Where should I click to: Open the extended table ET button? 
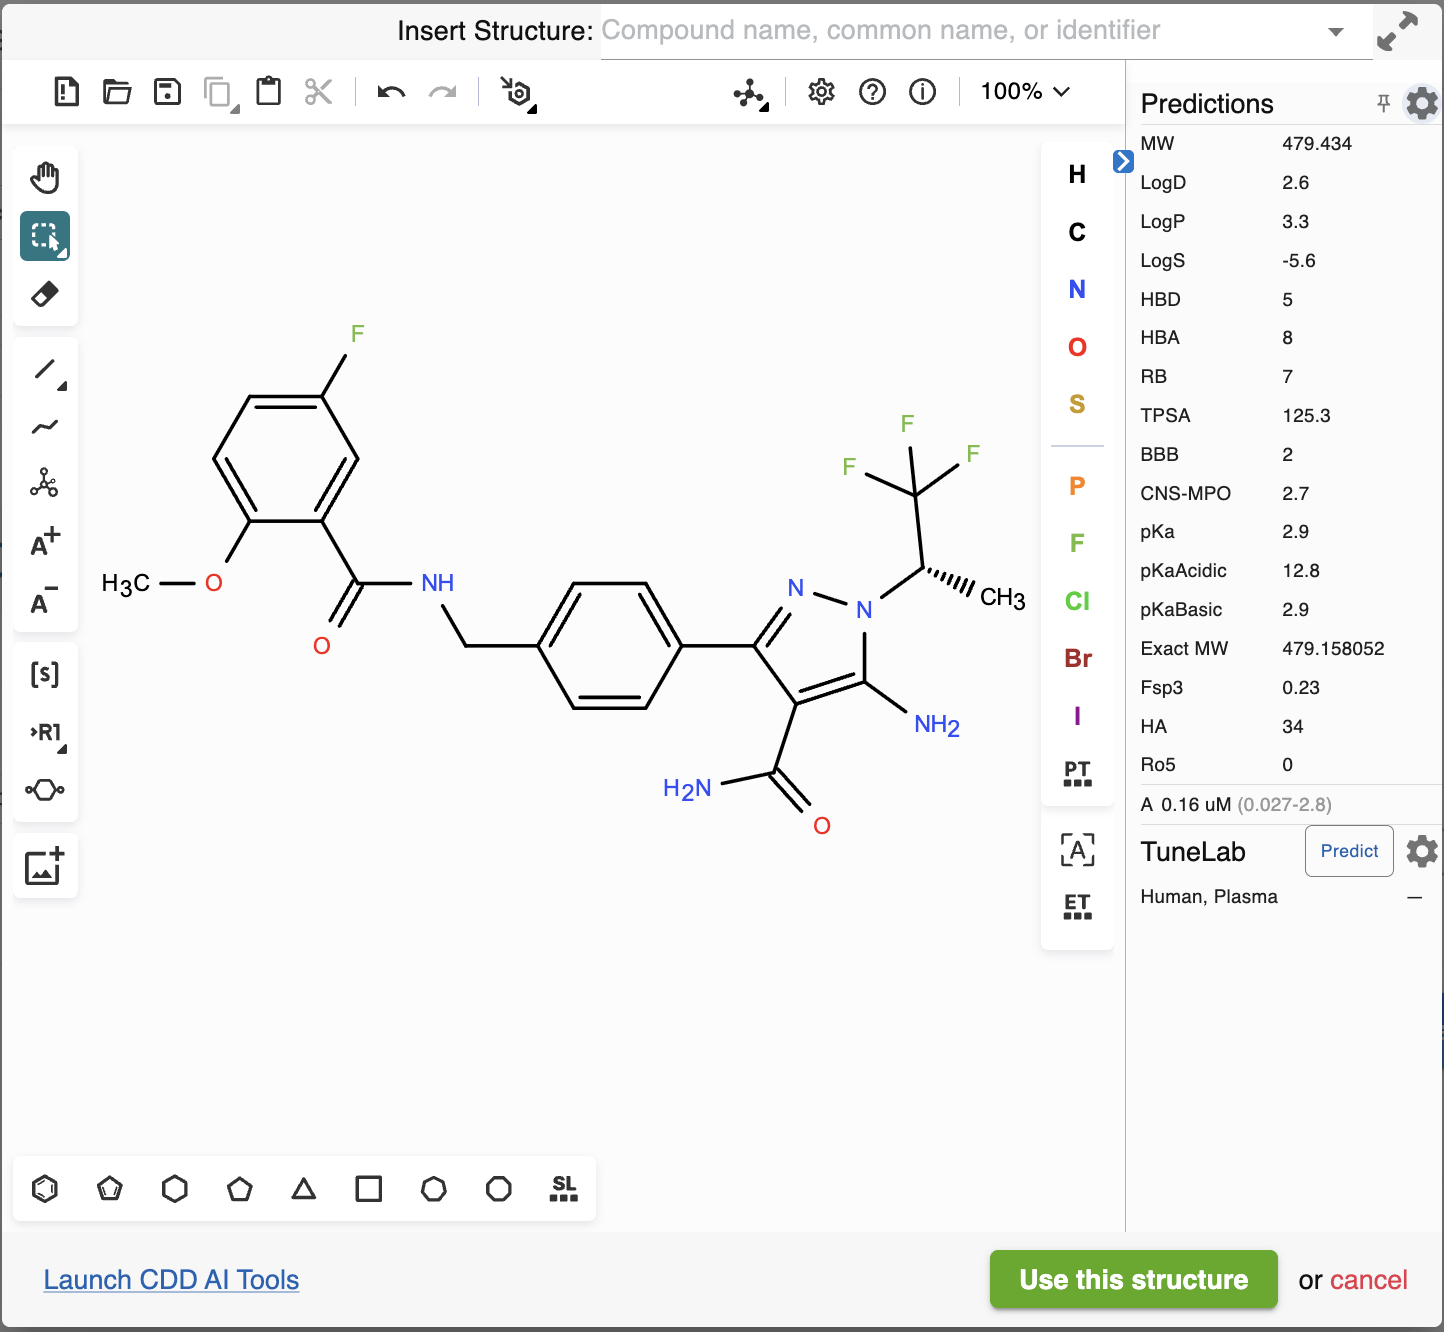[x=1077, y=906]
